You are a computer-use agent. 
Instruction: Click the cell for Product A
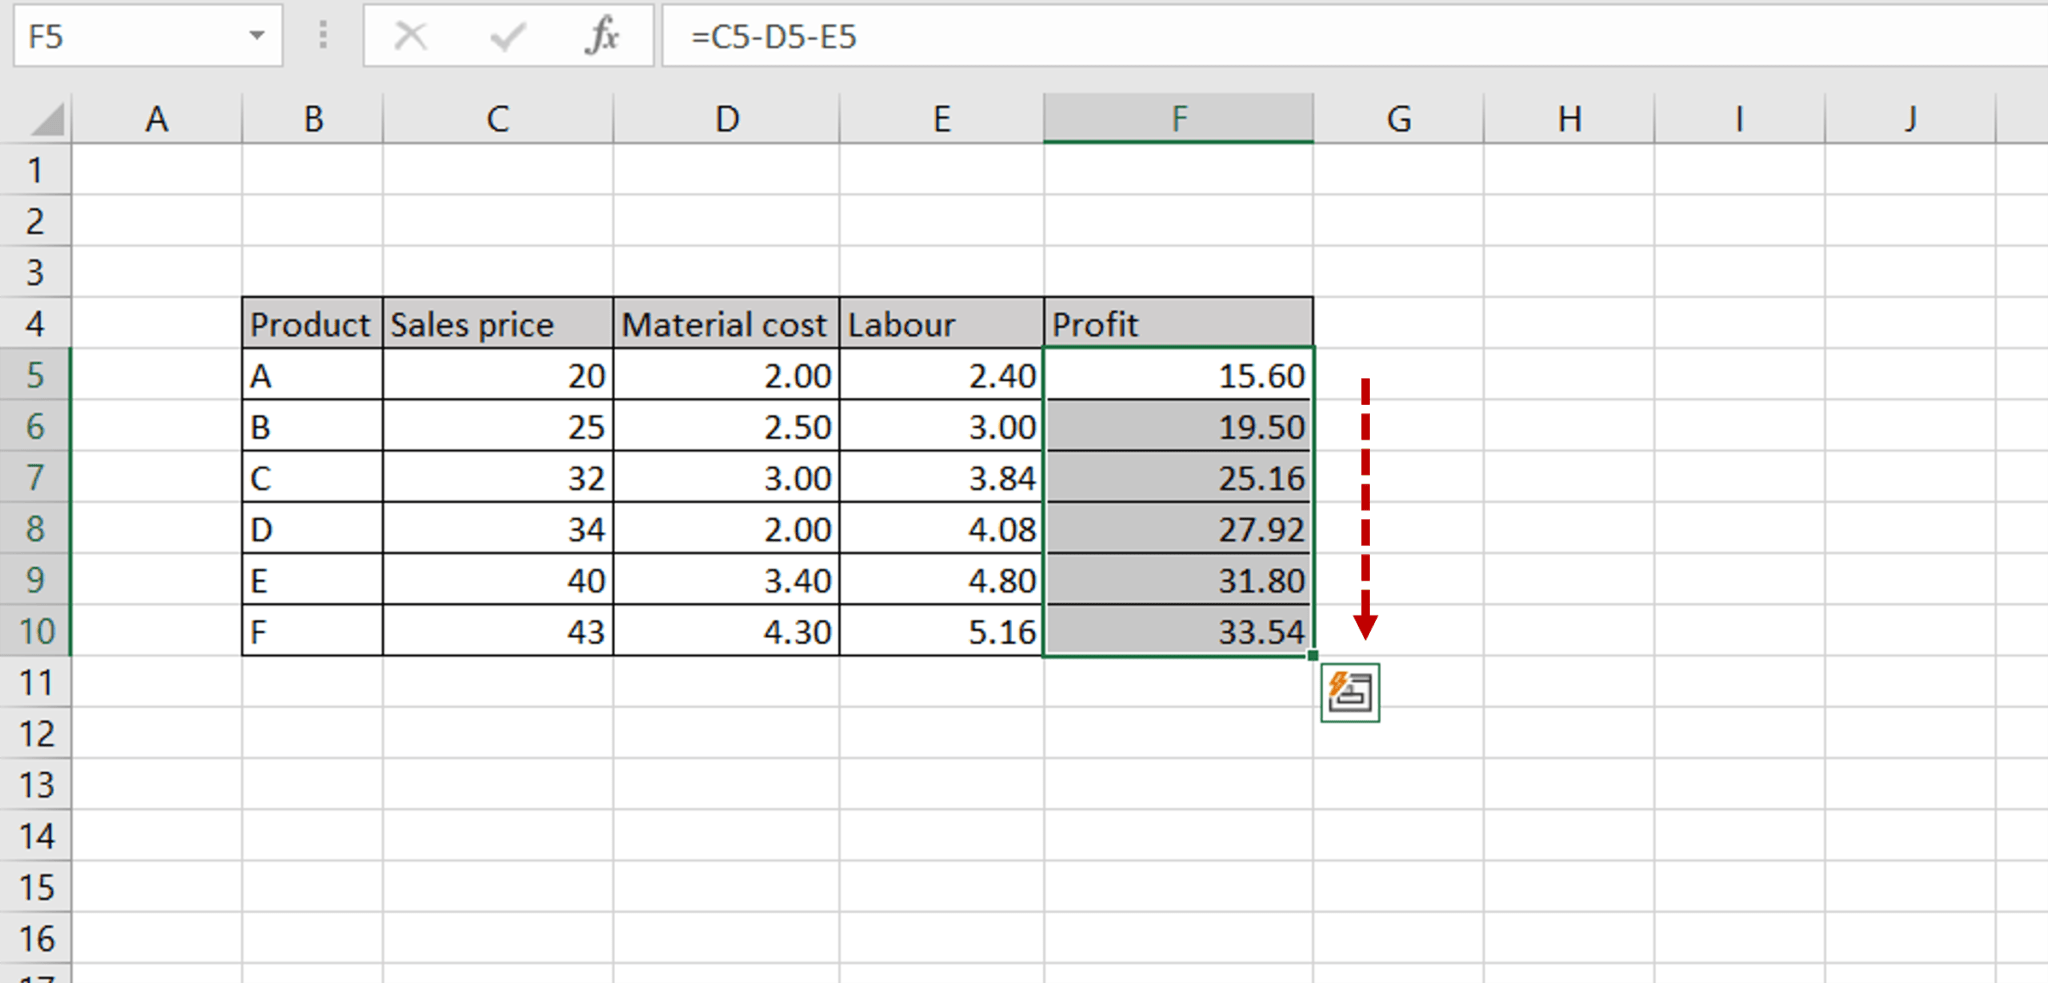click(x=312, y=375)
